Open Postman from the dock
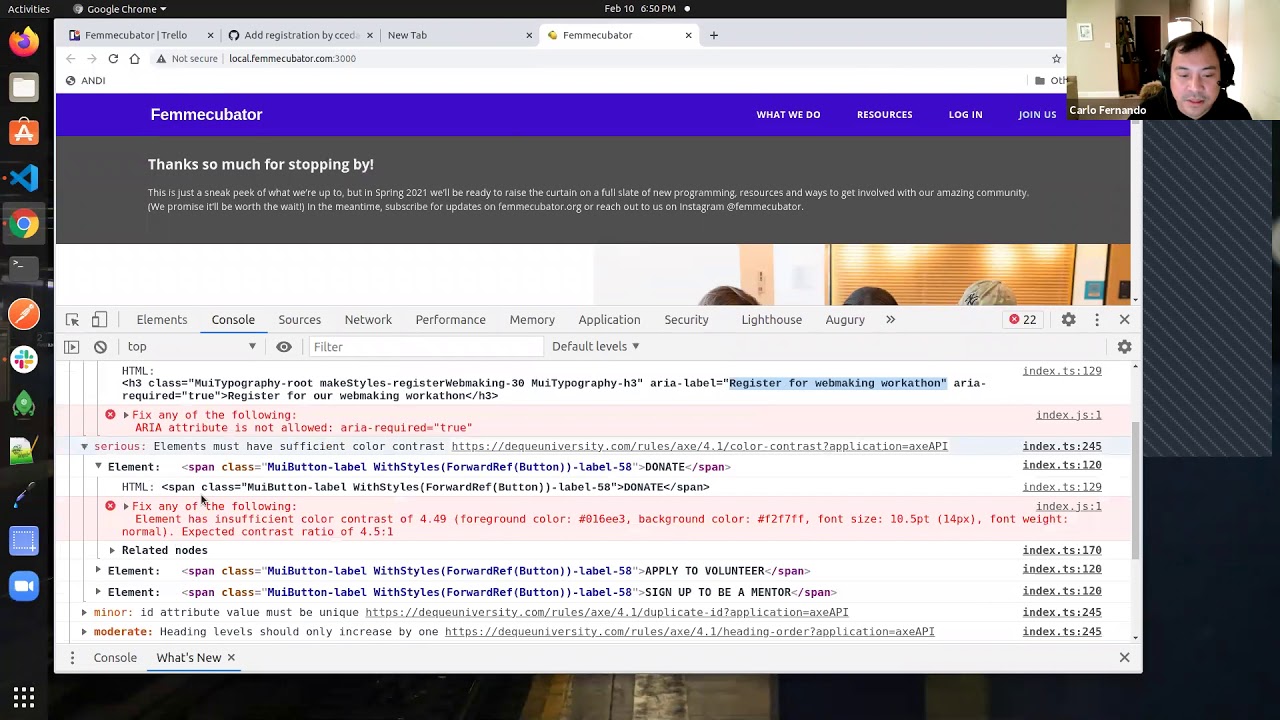This screenshot has width=1280, height=720. 24,314
